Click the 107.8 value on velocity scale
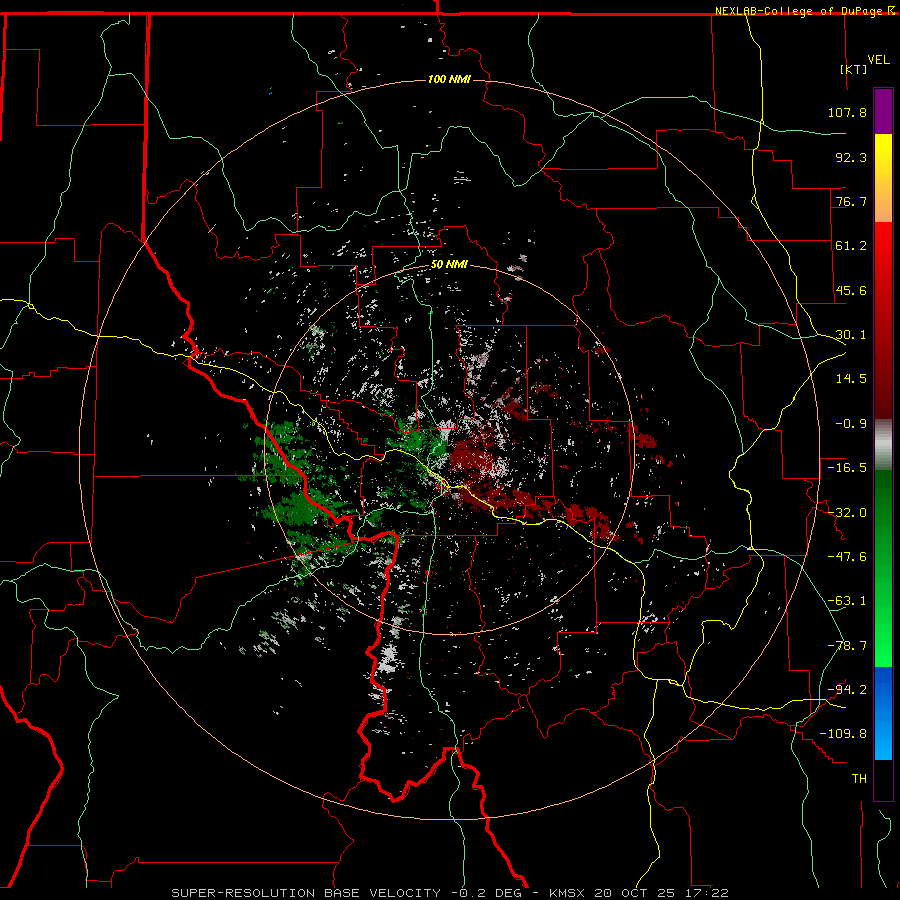900x900 pixels. tap(847, 112)
